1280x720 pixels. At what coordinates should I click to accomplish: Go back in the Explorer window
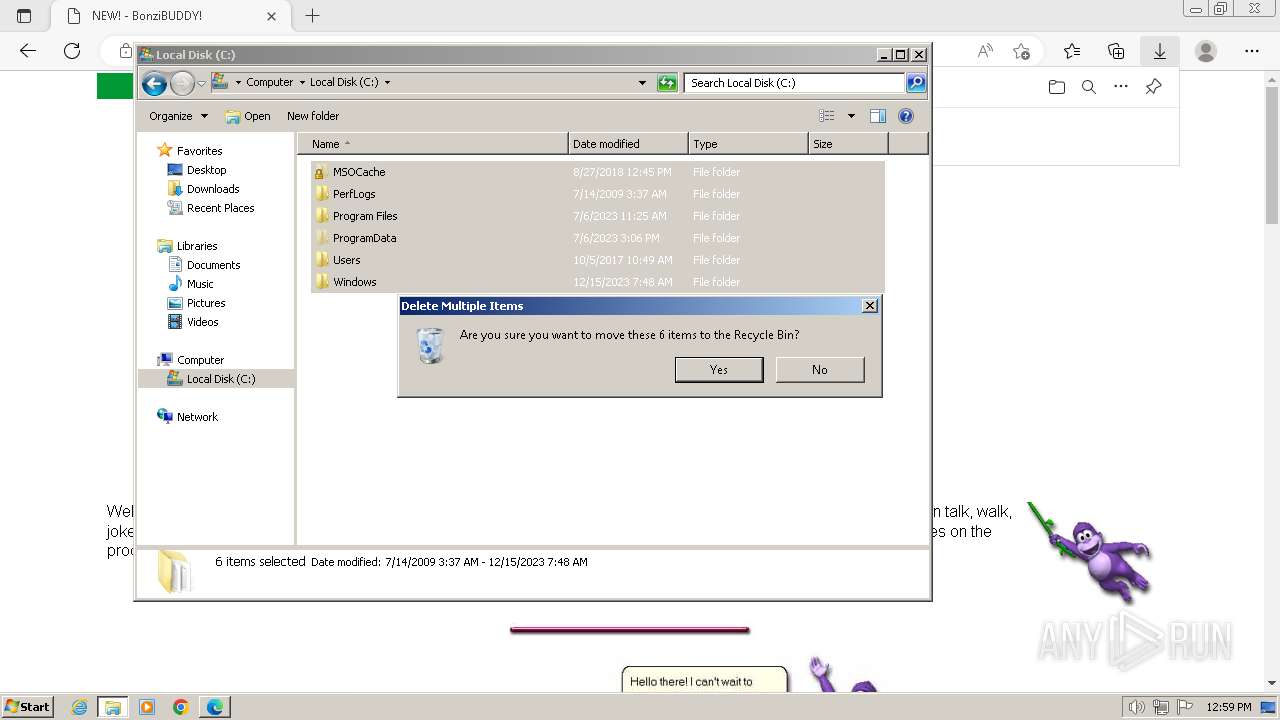(154, 83)
